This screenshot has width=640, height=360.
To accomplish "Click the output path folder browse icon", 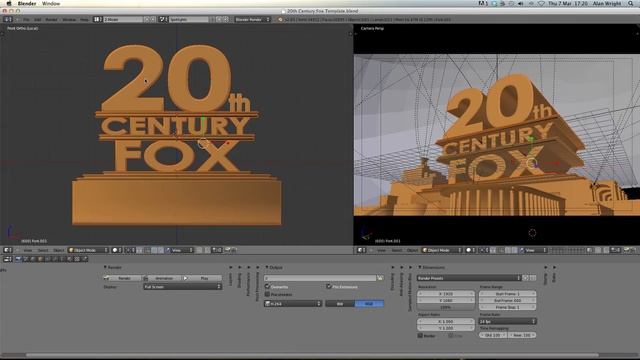I will [380, 278].
